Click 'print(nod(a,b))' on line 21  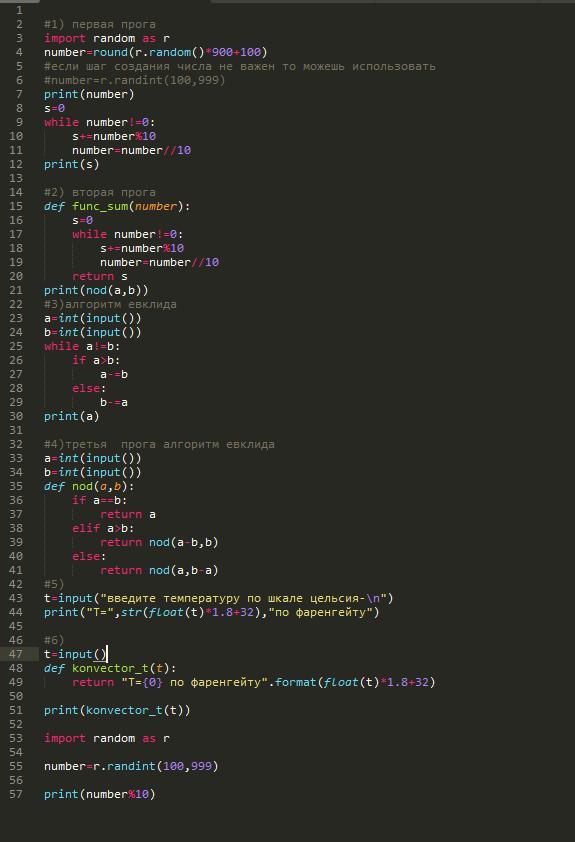click(96, 291)
